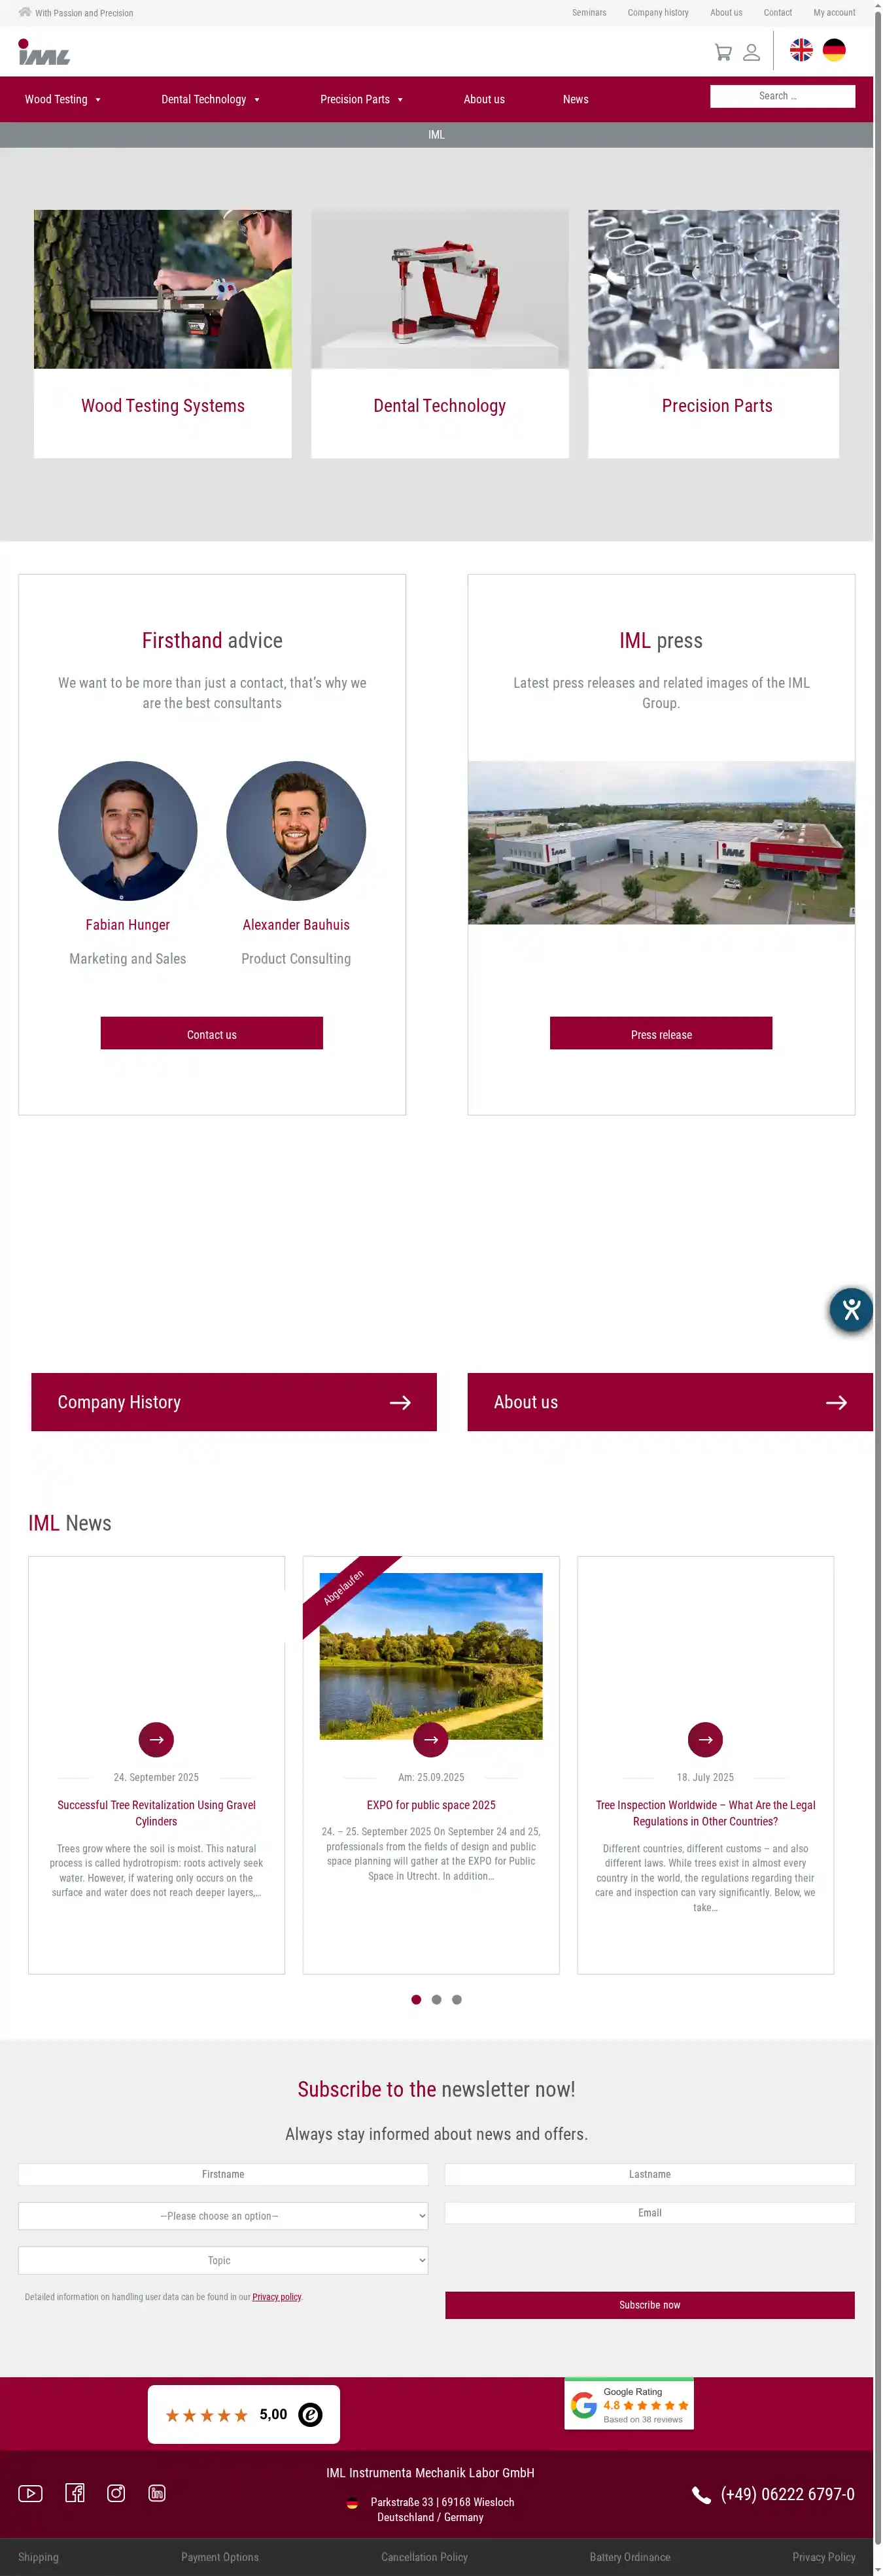The height and width of the screenshot is (2576, 883).
Task: Switch language with the German flag
Action: 834,50
